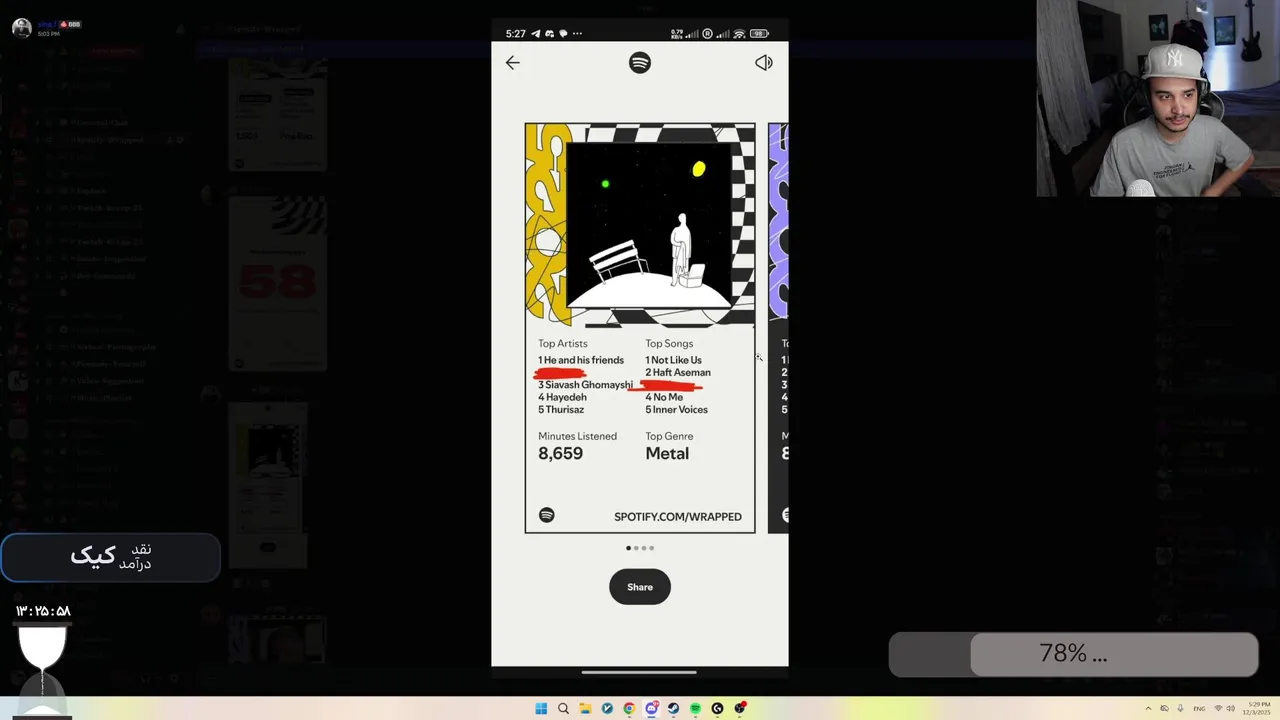Click the 78% progress bar overlay
This screenshot has height=720, width=1280.
pyautogui.click(x=1073, y=654)
